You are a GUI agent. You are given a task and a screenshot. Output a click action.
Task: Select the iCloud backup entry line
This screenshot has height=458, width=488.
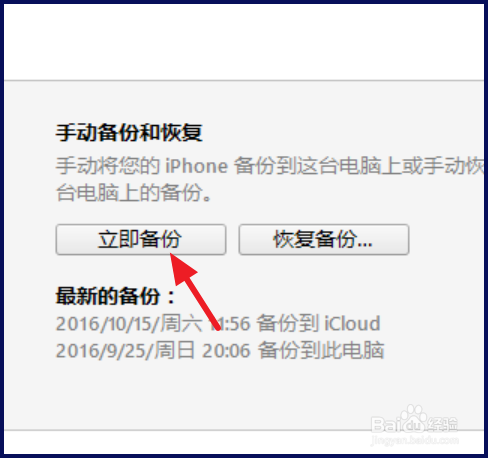tap(218, 323)
